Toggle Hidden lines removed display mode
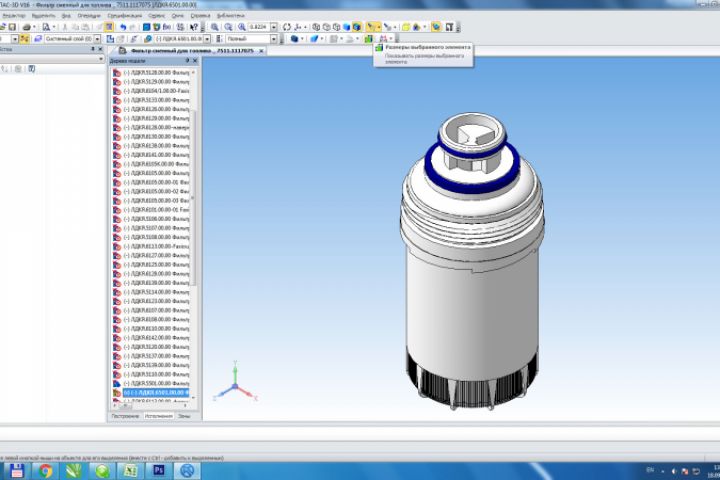 pos(326,27)
